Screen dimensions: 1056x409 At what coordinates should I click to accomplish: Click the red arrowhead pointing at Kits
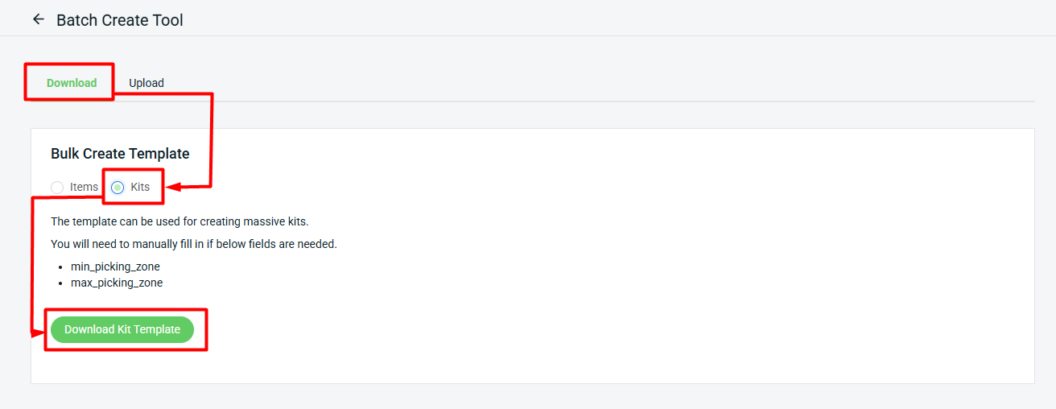point(171,187)
